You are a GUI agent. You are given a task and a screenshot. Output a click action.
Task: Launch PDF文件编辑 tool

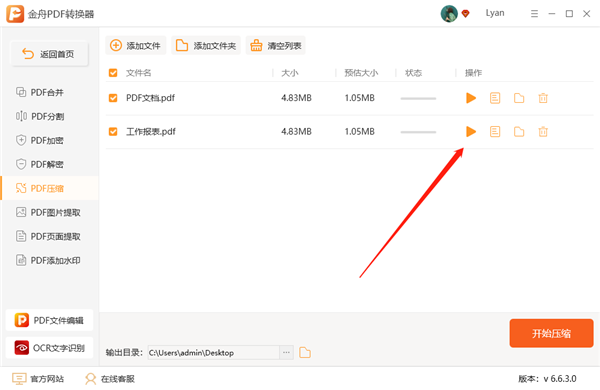point(49,320)
